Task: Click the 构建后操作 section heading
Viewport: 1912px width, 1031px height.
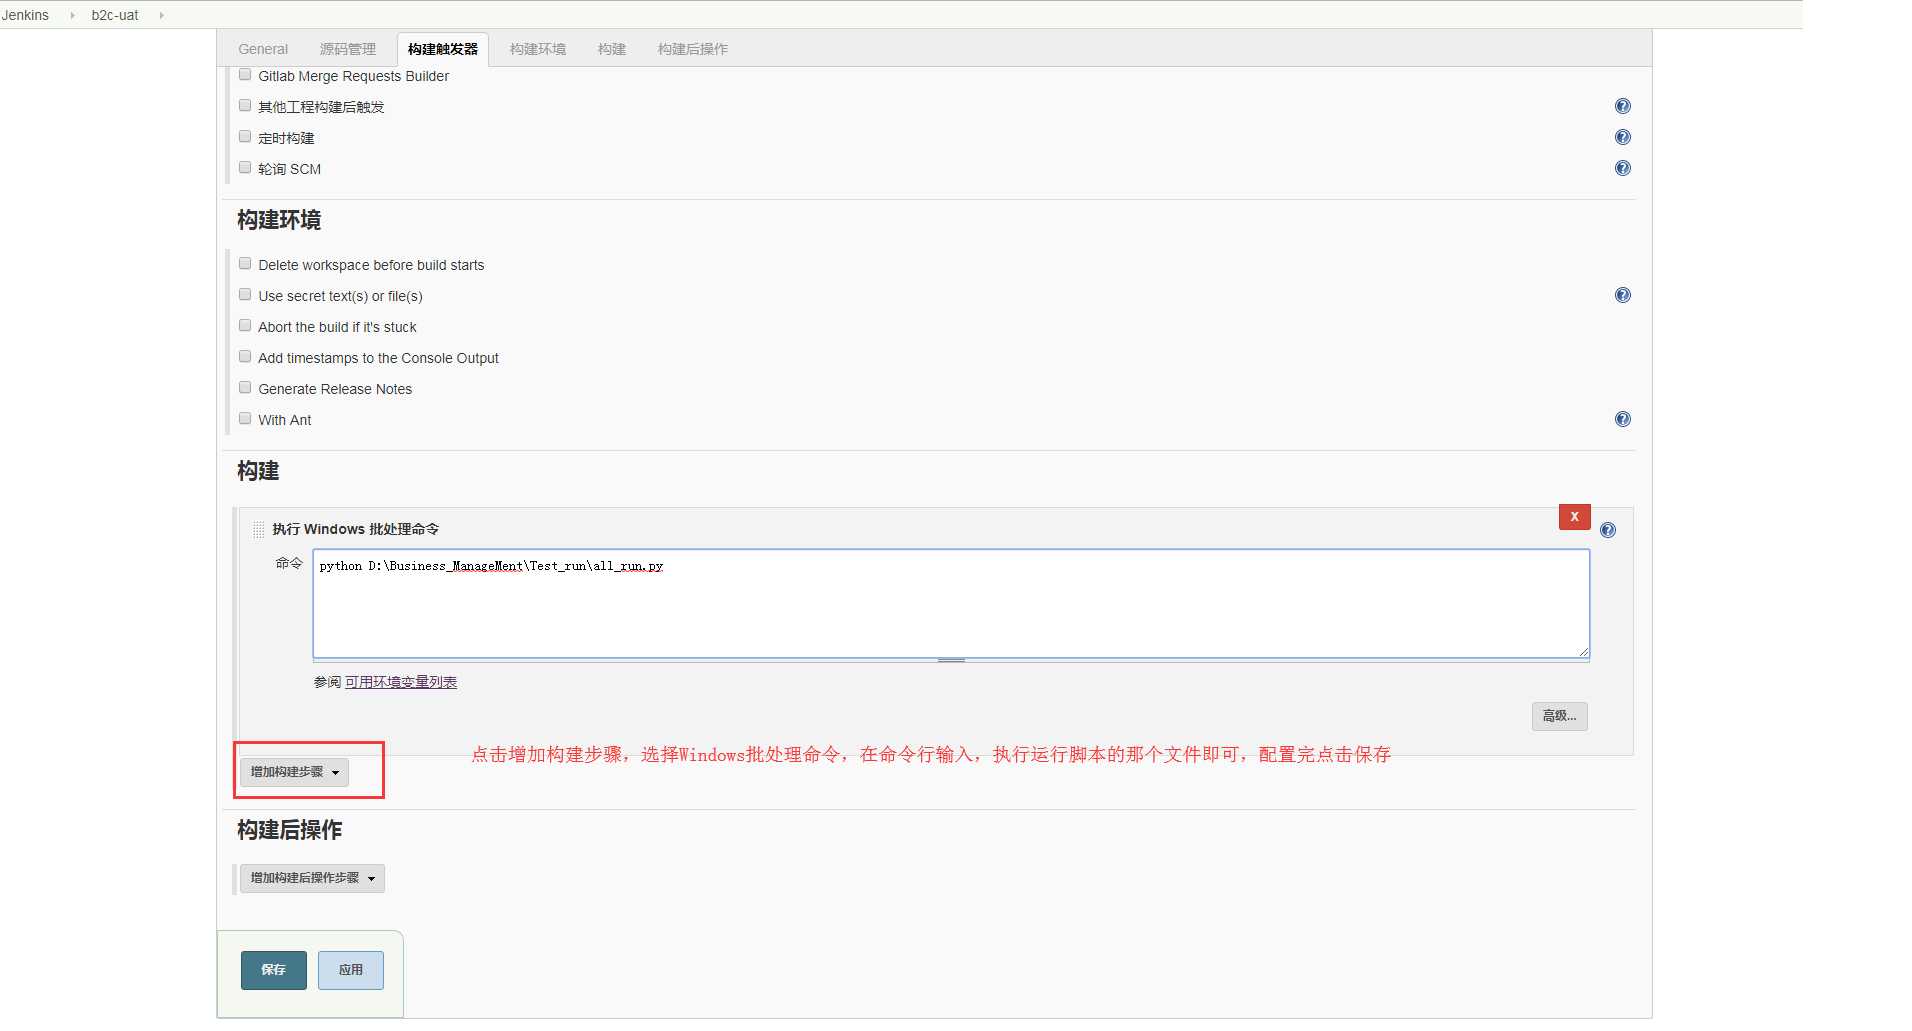Action: pos(290,830)
